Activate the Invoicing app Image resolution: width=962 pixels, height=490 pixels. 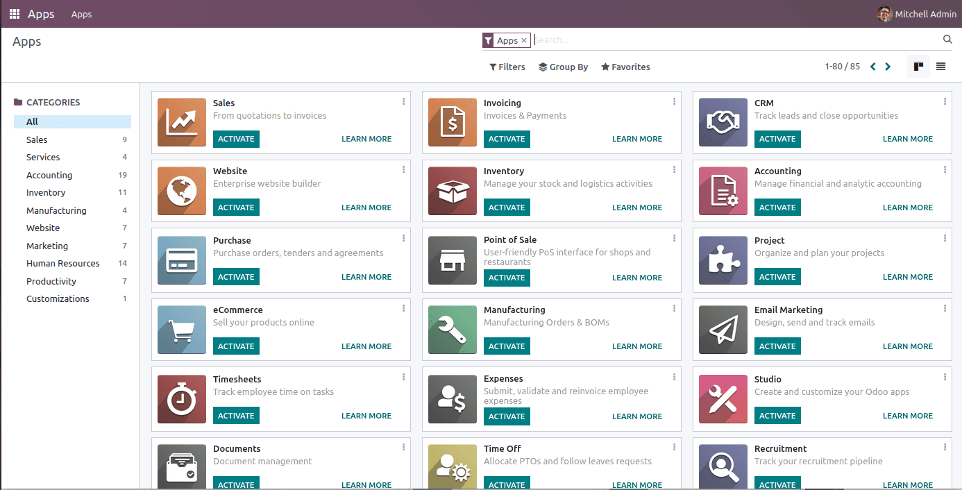506,139
